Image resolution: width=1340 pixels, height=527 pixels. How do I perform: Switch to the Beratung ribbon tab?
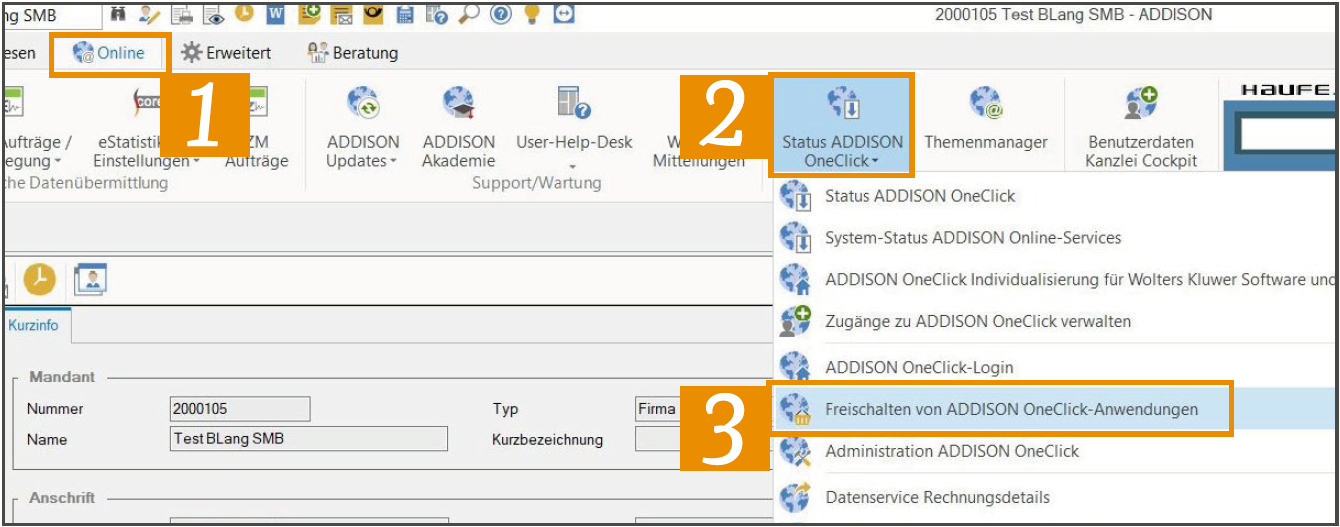pyautogui.click(x=353, y=53)
